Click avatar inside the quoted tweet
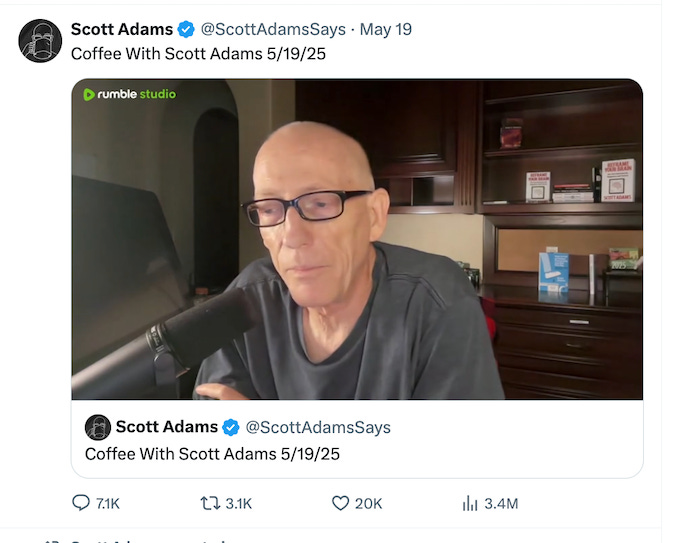This screenshot has height=543, width=676. click(x=98, y=427)
